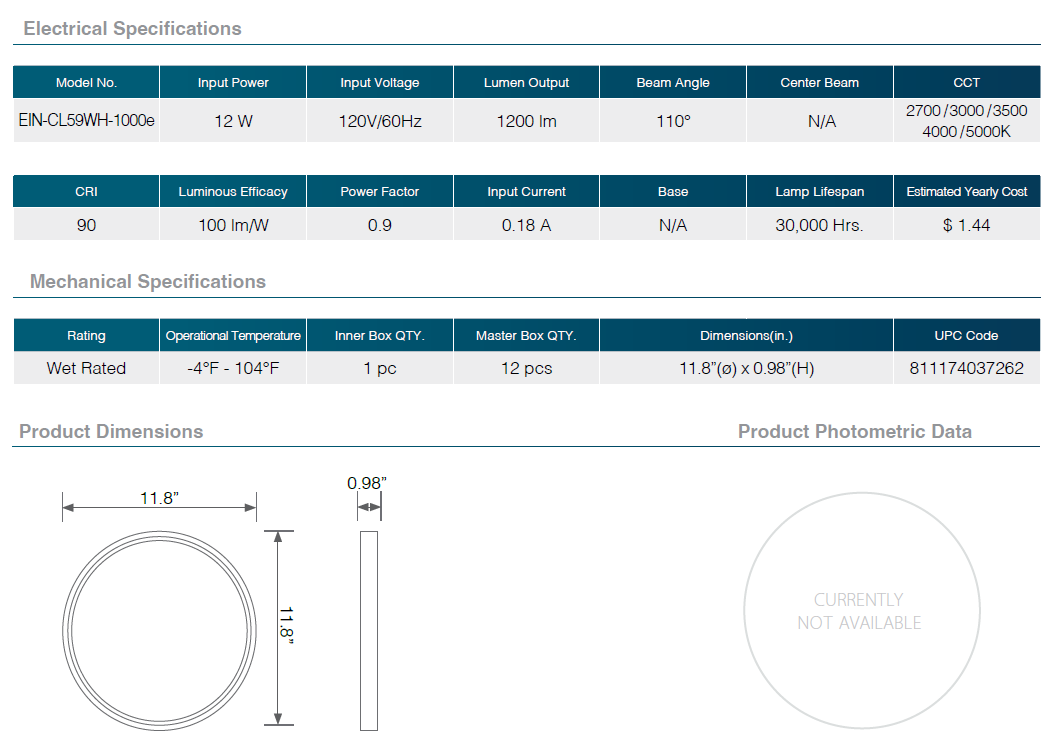
Task: Click the 12 W input power value
Action: [x=233, y=121]
